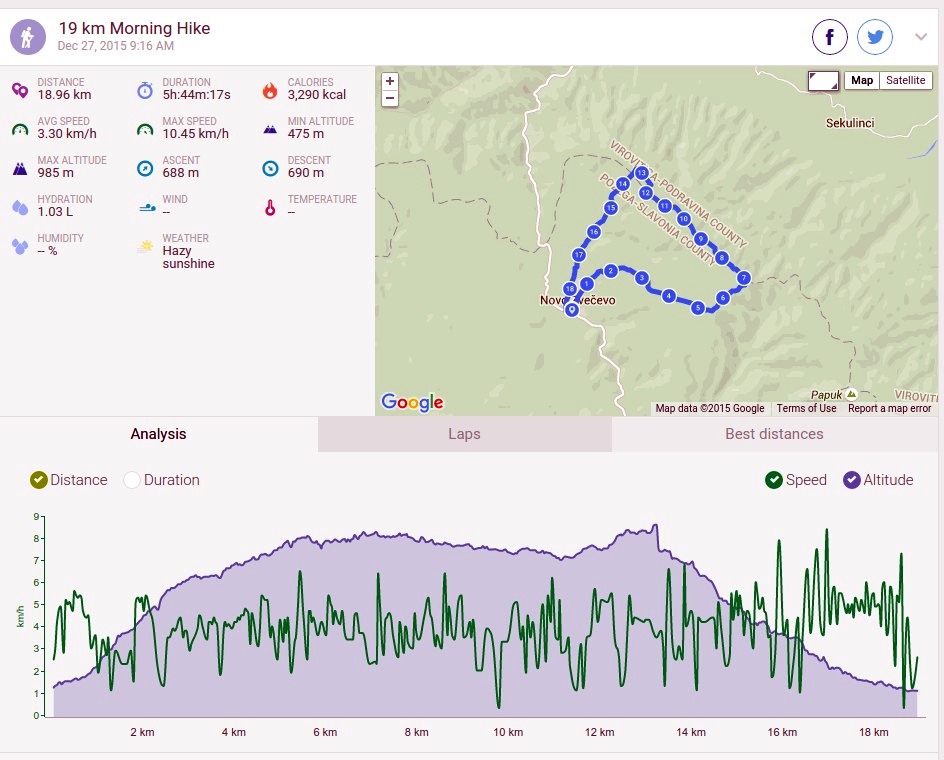Screen dimensions: 944x760
Task: Expand the workout options chevron
Action: (x=921, y=37)
